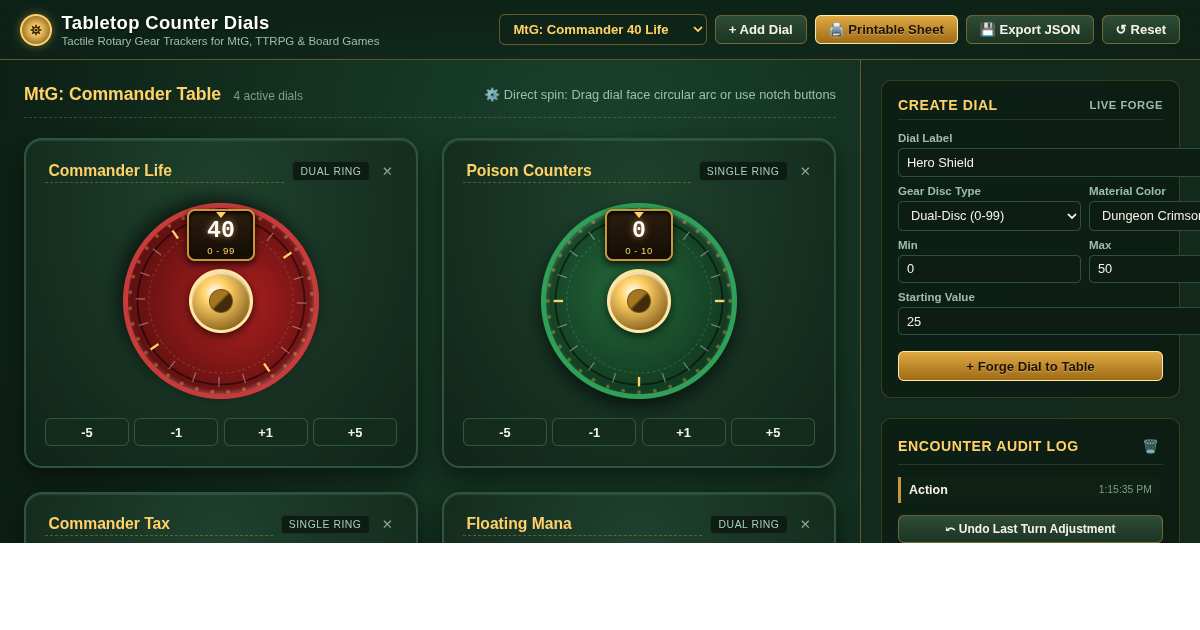
Task: Click the DUAL RING badge on Commander Life
Action: click(x=331, y=171)
